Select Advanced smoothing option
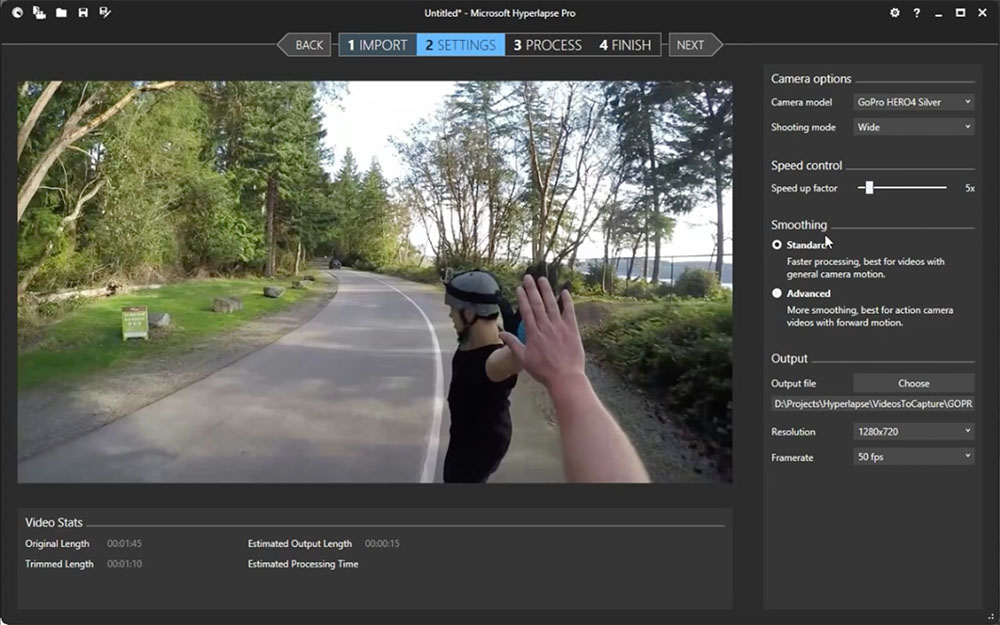The width and height of the screenshot is (1000, 625). click(x=777, y=294)
